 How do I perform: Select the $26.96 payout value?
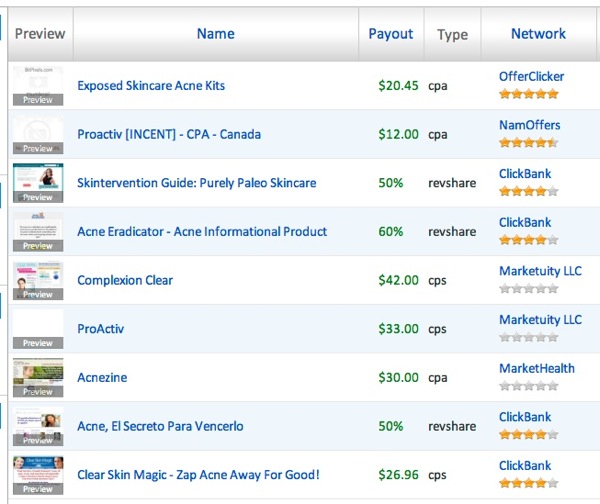pyautogui.click(x=398, y=475)
